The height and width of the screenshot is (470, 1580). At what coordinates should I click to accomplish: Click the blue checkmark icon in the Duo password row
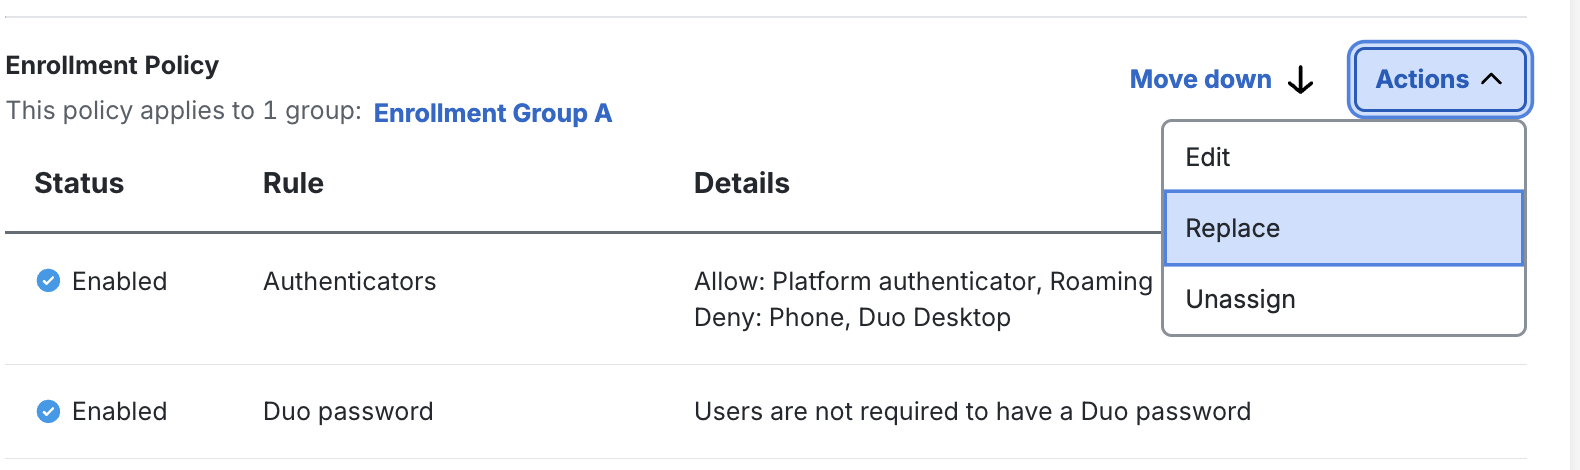click(x=48, y=411)
